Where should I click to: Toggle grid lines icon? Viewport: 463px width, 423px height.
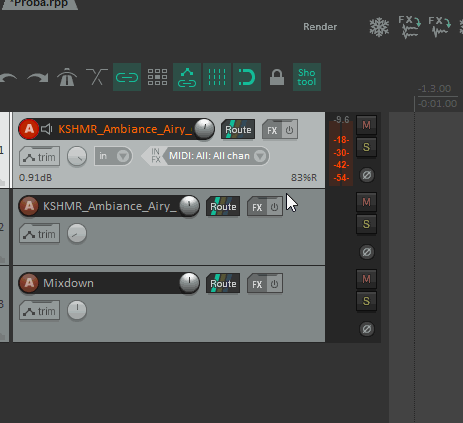217,77
